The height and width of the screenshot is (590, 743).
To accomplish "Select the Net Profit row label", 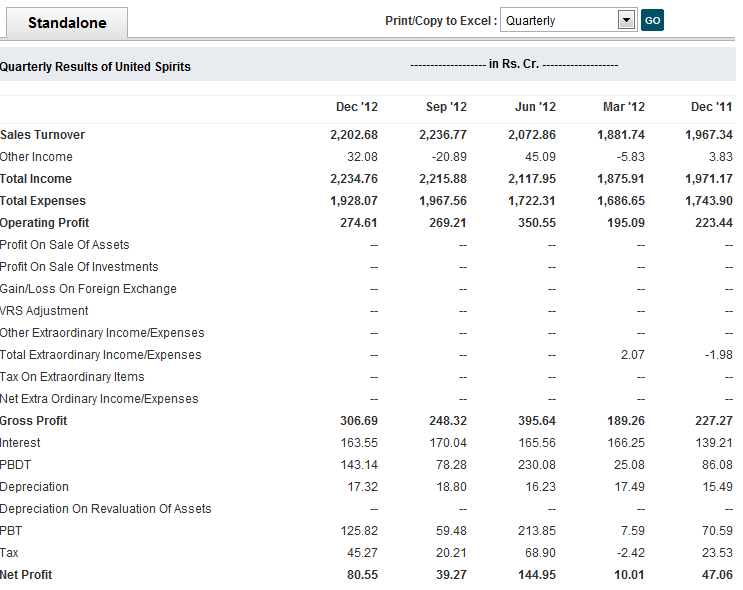I will pos(26,575).
